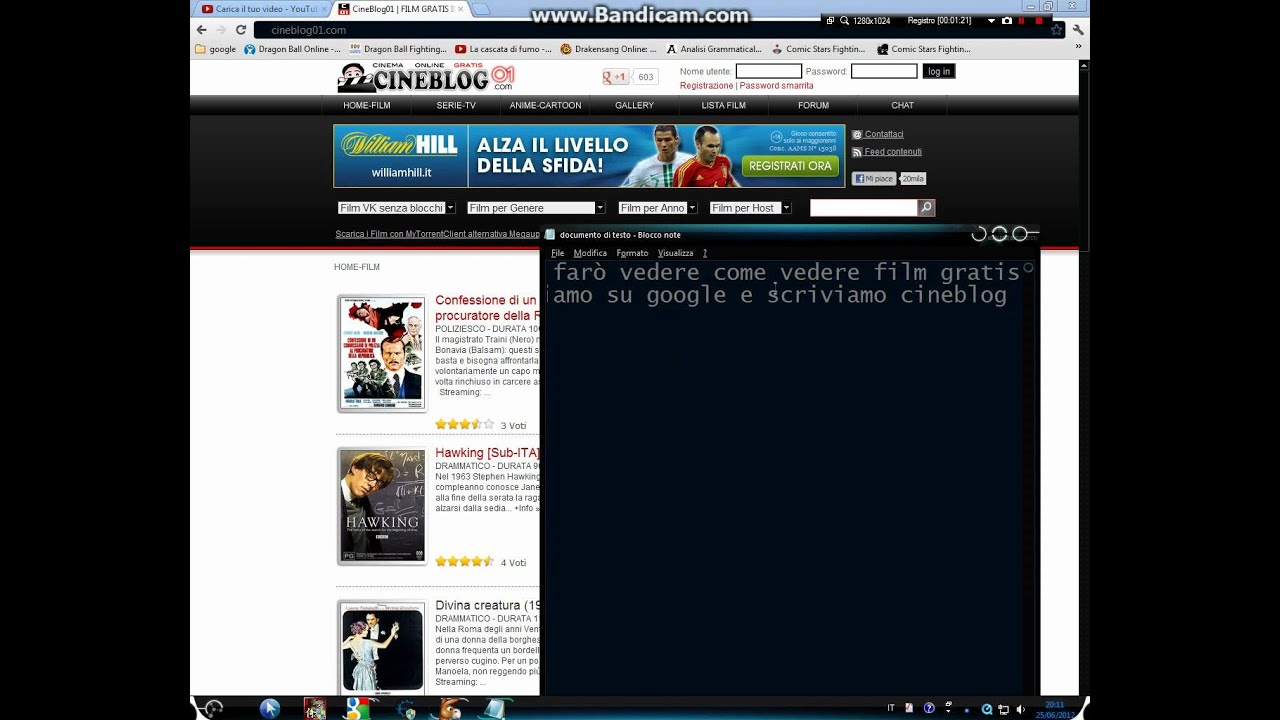This screenshot has width=1280, height=720.
Task: Reload the cineblog01 page
Action: (x=241, y=30)
